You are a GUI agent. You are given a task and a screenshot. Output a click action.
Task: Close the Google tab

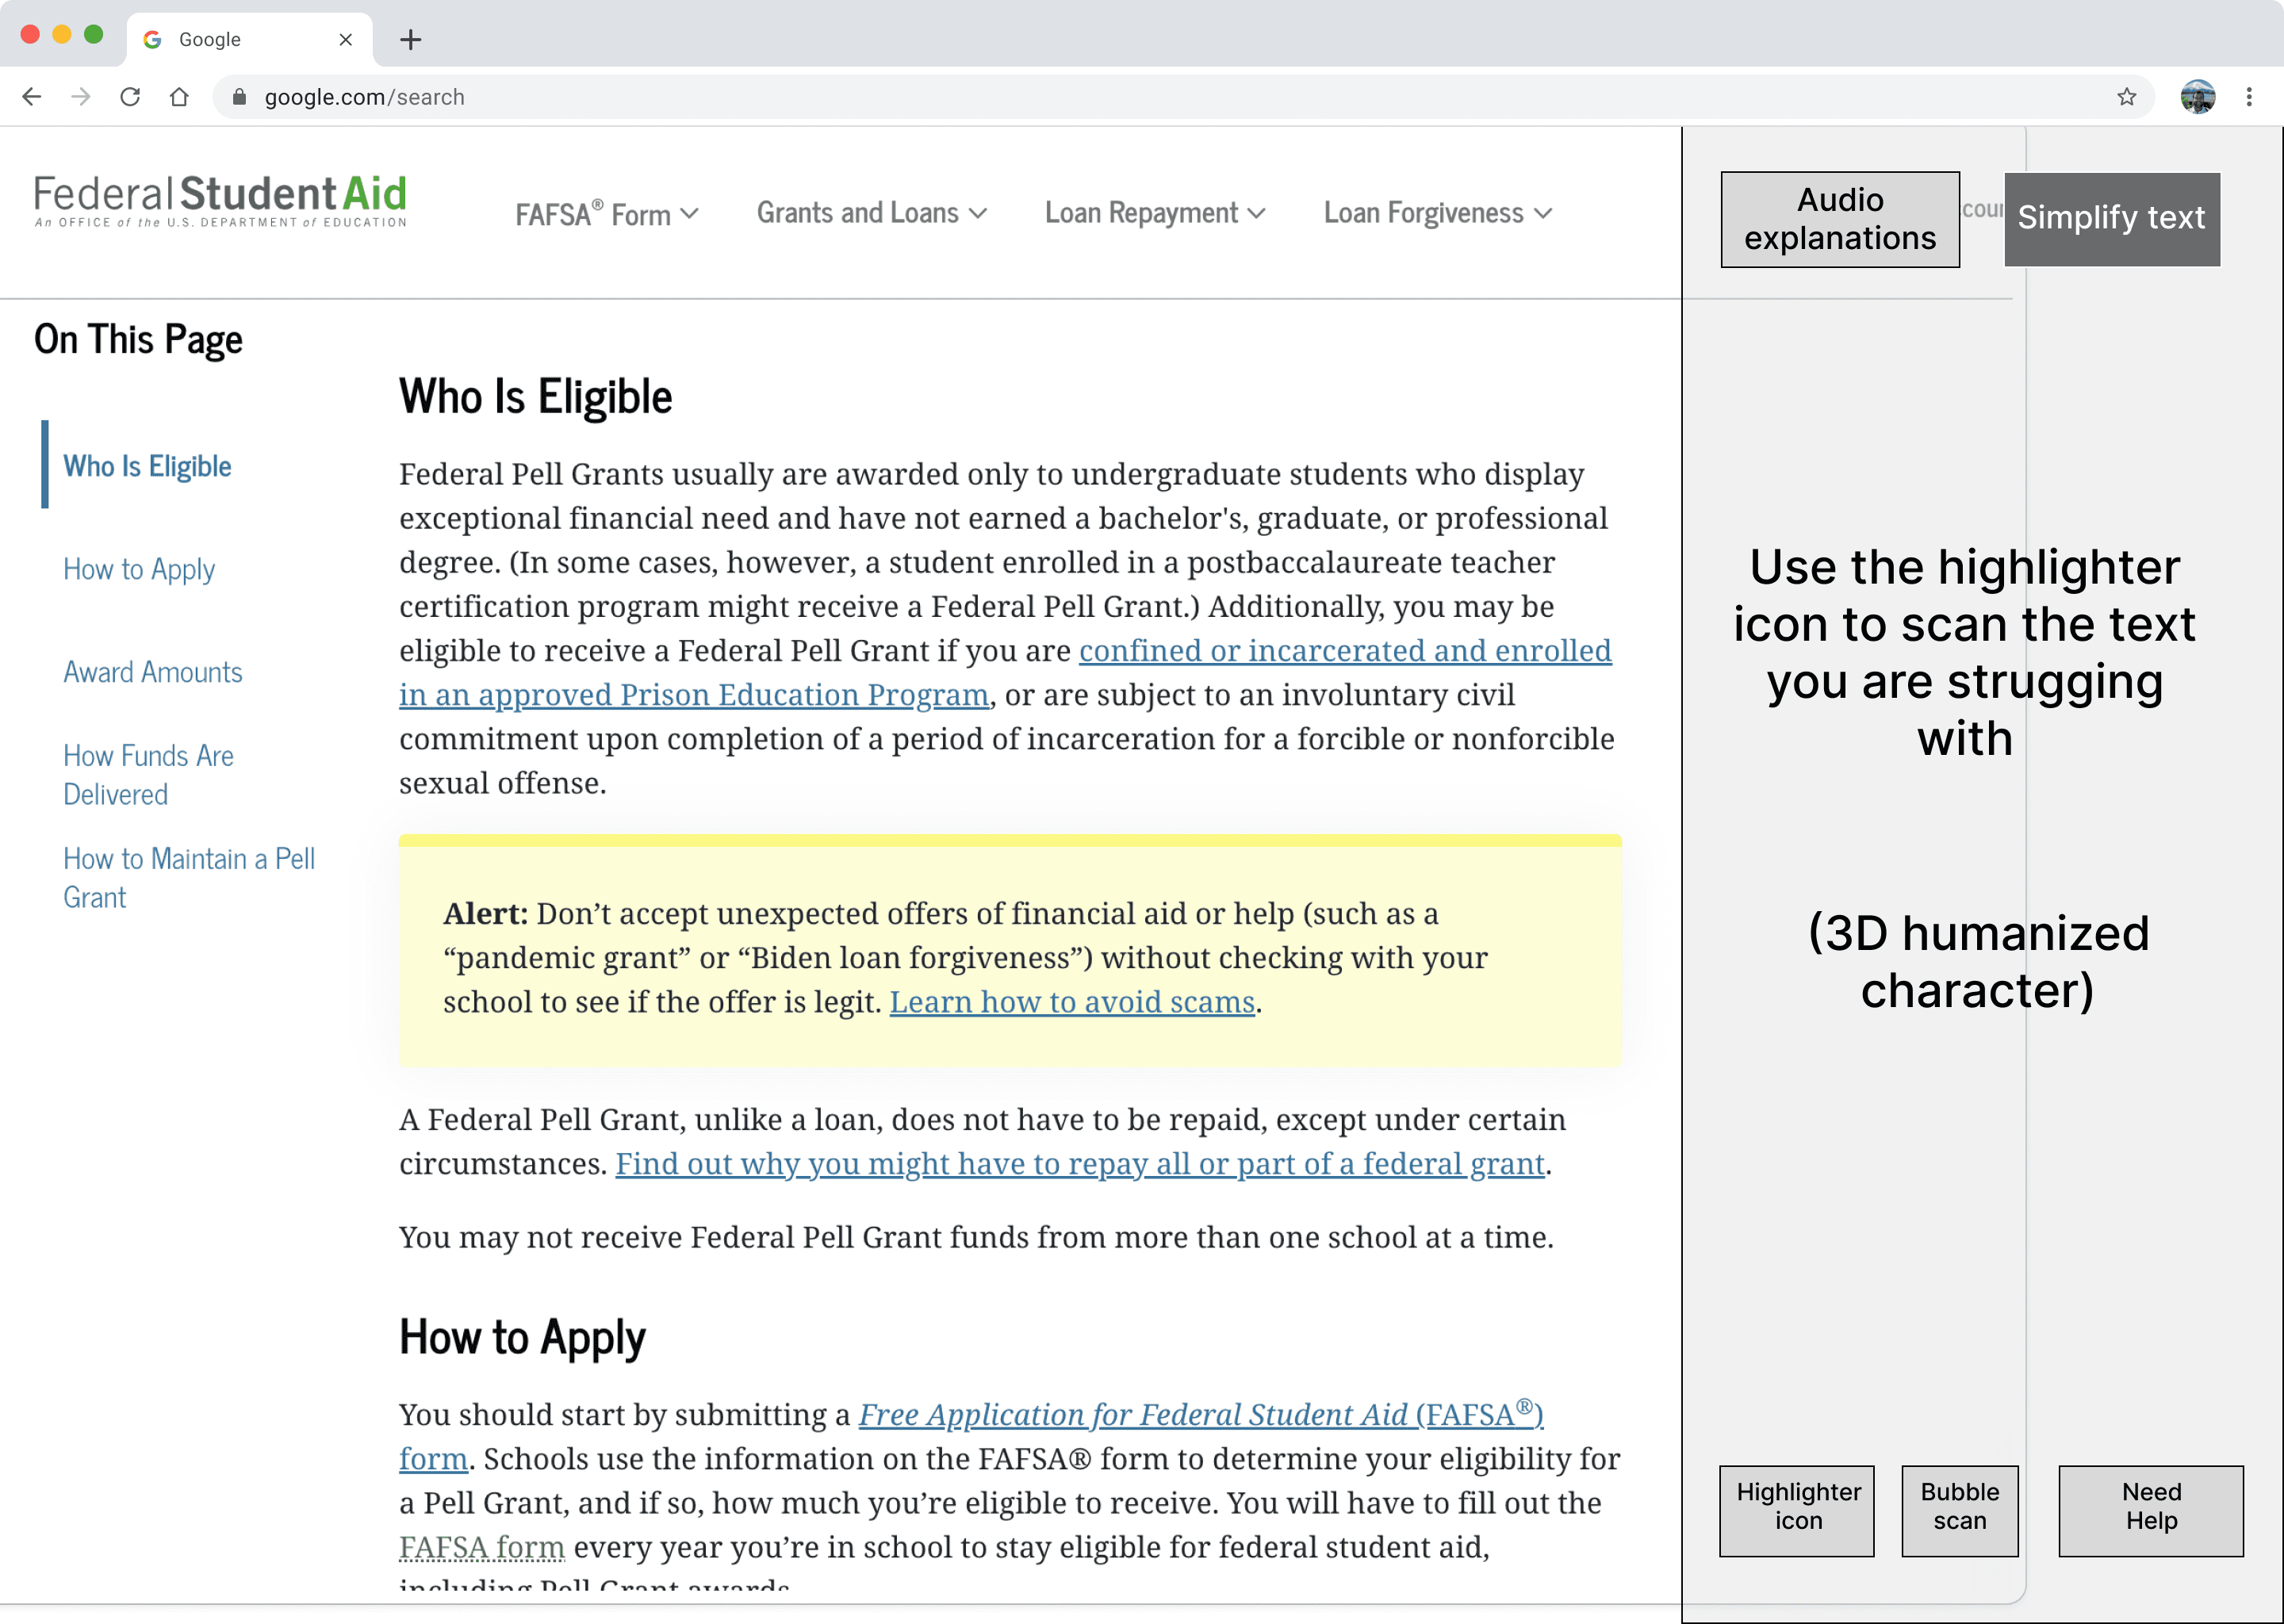[x=345, y=40]
